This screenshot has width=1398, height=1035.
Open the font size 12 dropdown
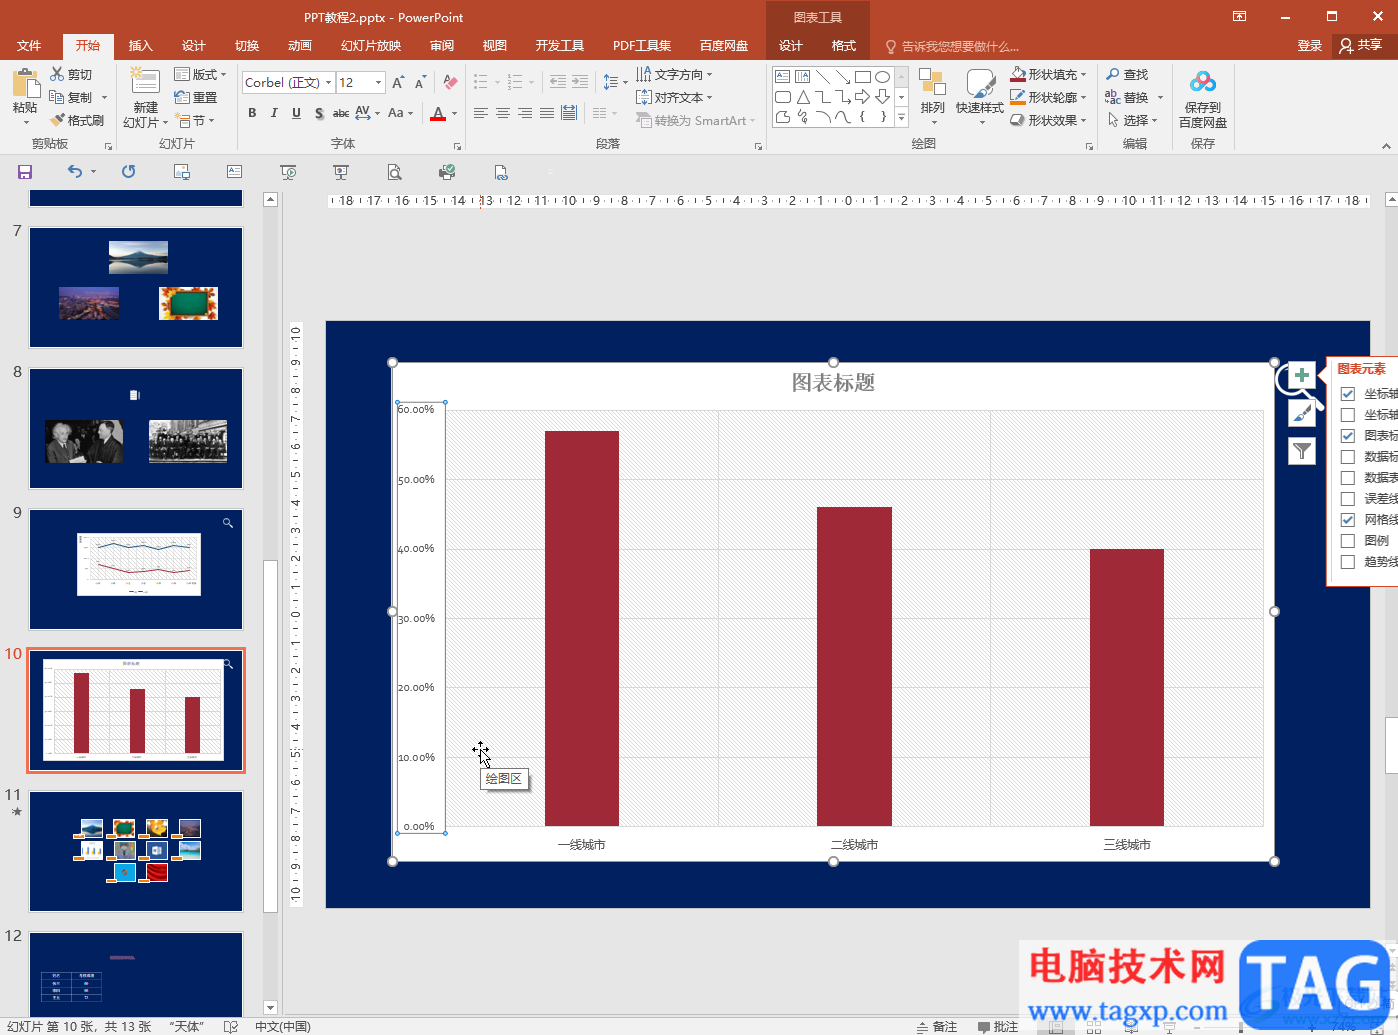click(379, 83)
